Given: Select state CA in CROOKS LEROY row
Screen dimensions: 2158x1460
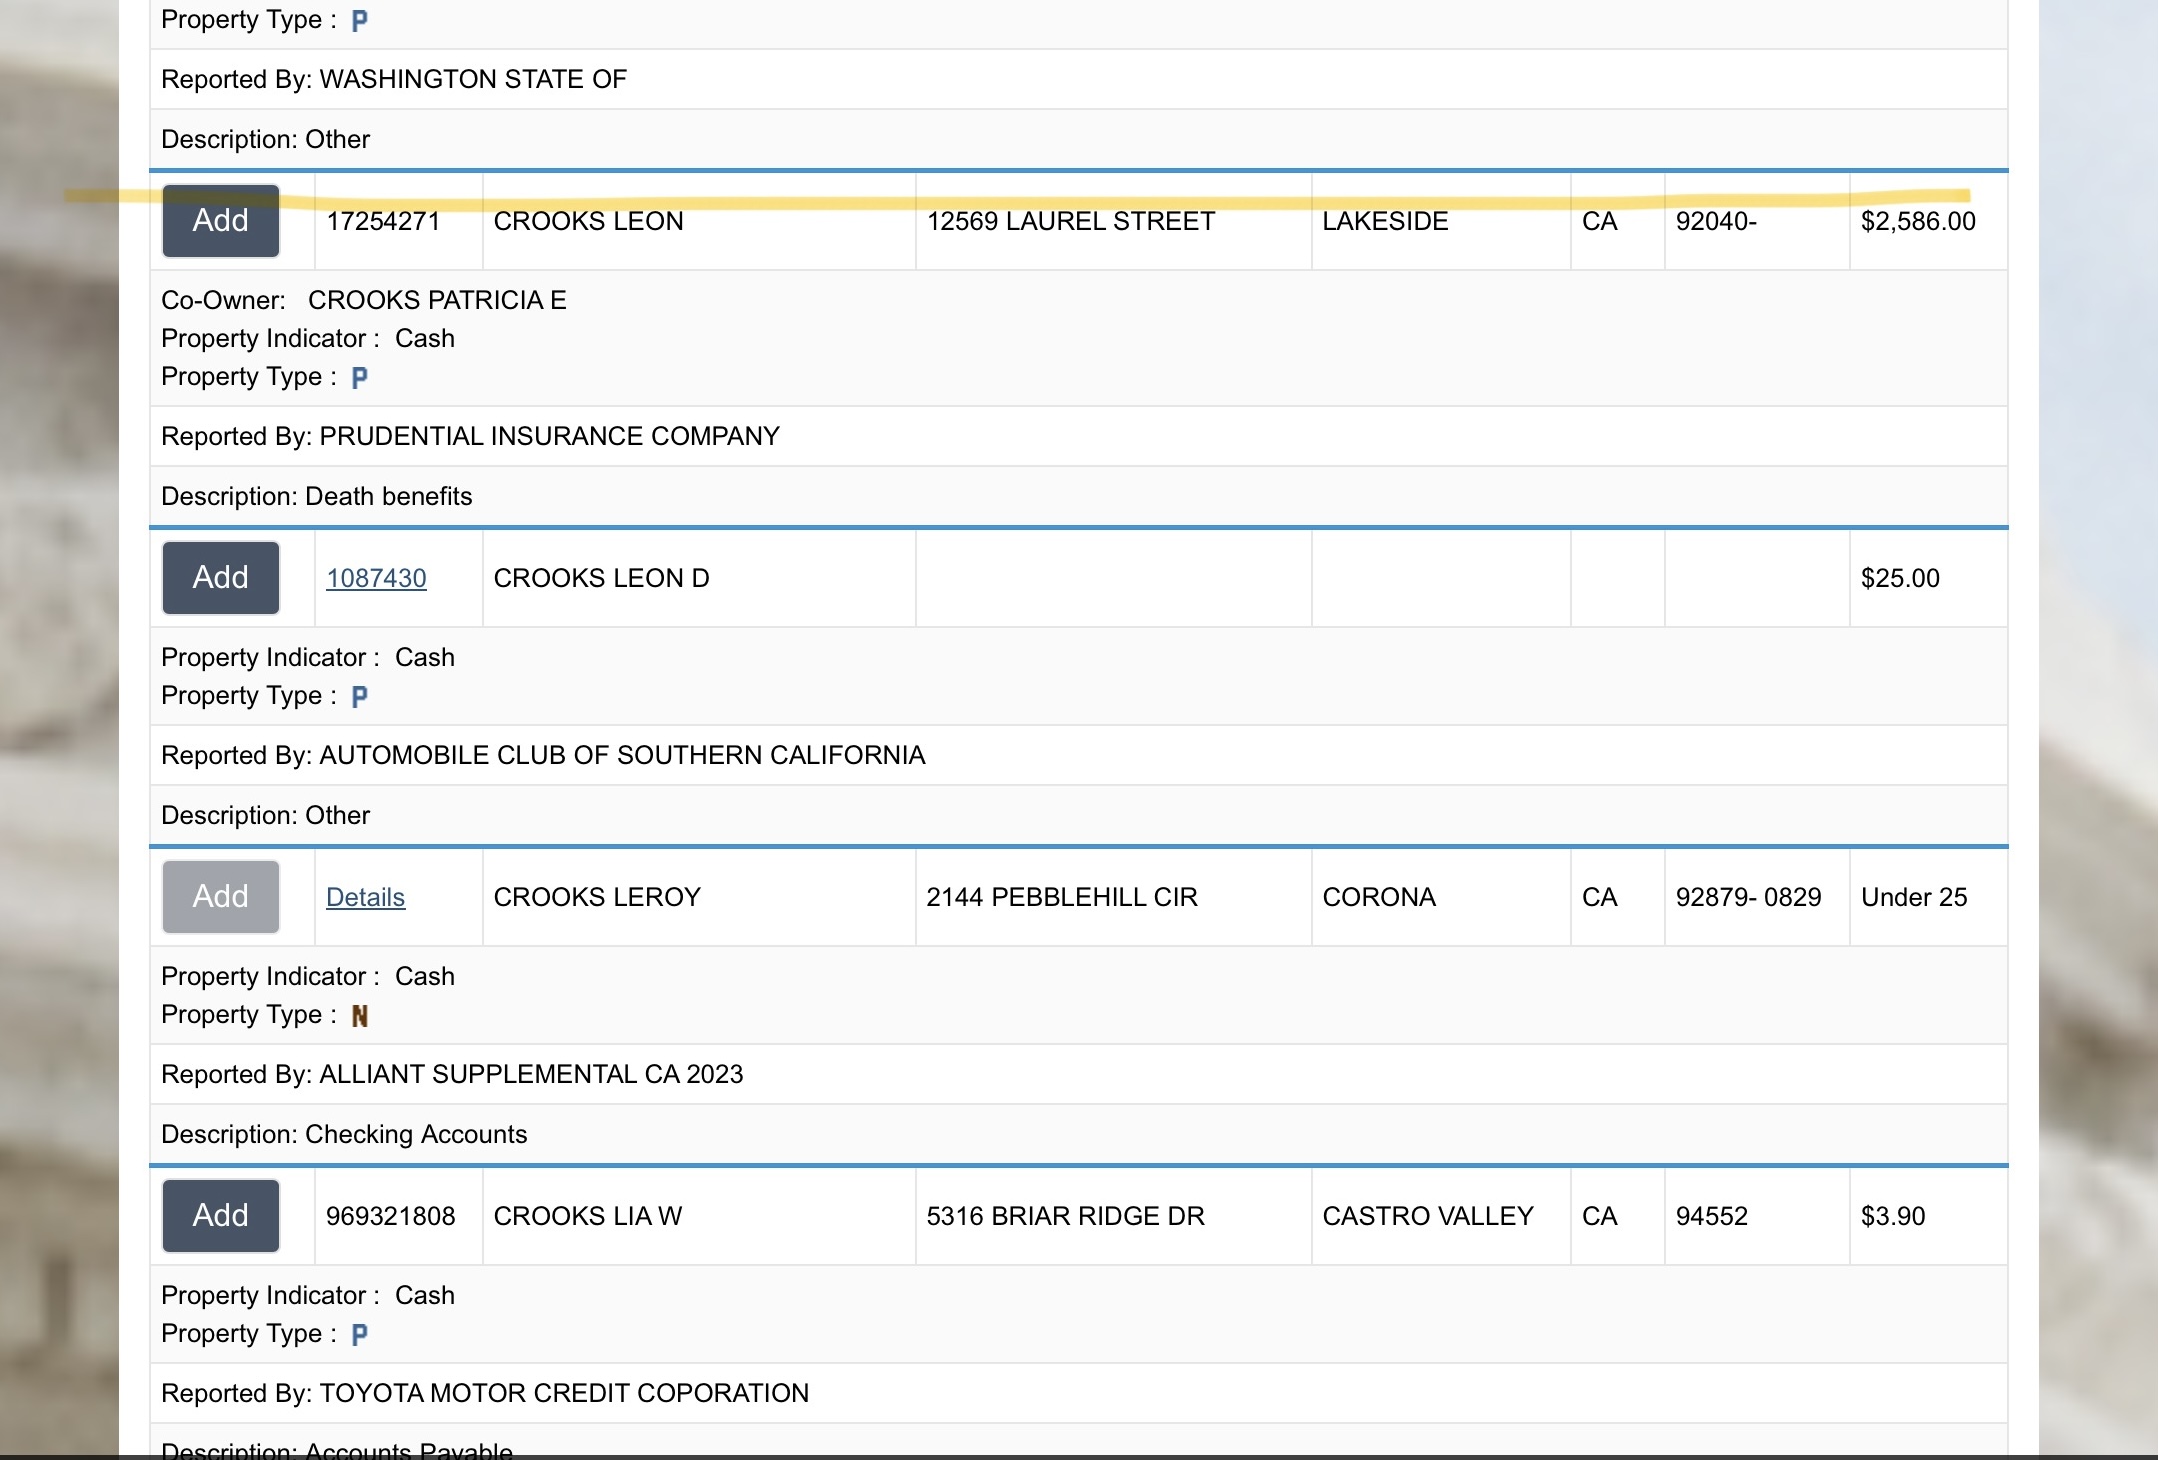Looking at the screenshot, I should pyautogui.click(x=1600, y=897).
